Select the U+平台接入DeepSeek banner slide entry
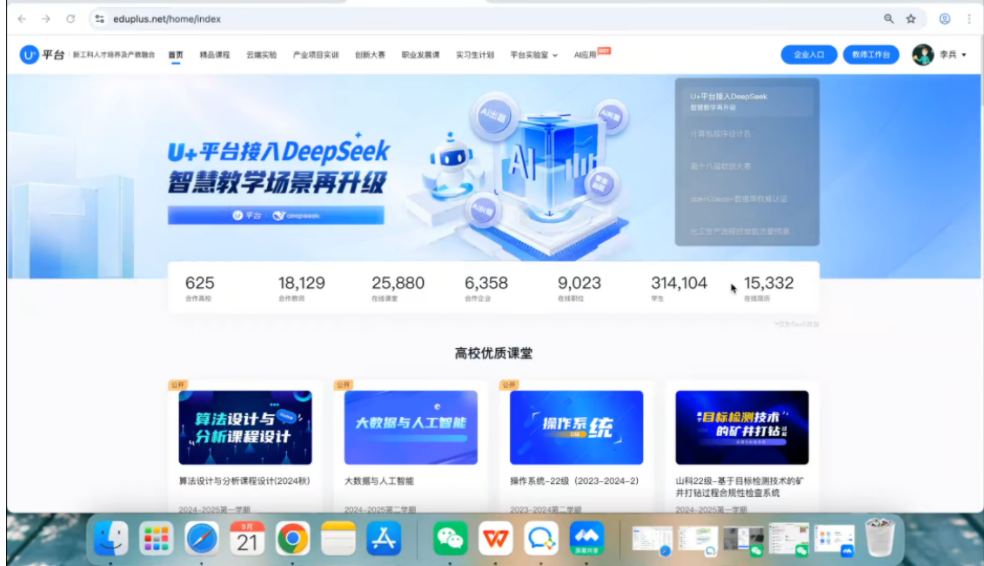The image size is (984, 566). pyautogui.click(x=747, y=101)
